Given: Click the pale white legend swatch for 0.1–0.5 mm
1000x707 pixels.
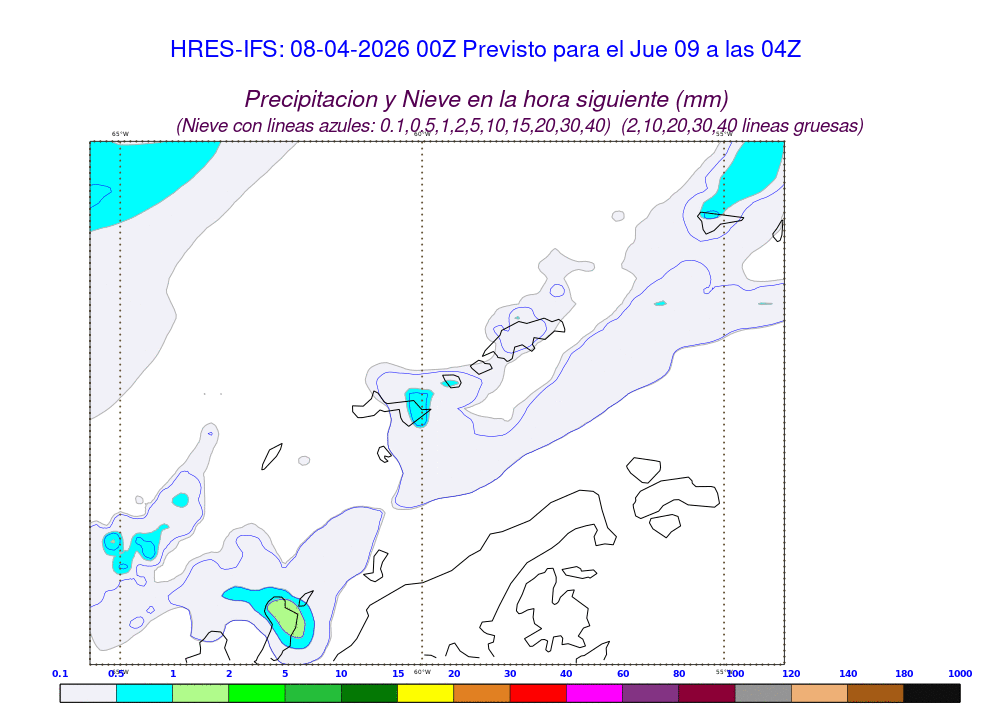Looking at the screenshot, I should [x=88, y=692].
